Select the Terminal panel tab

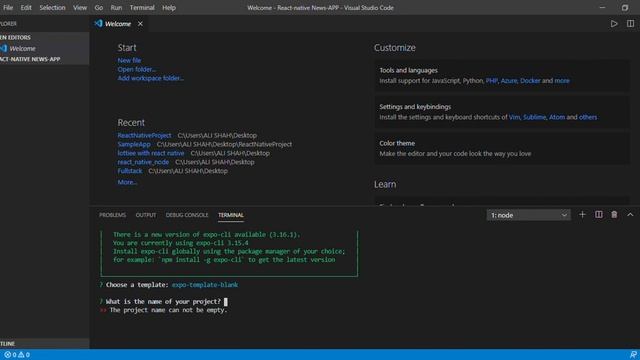click(x=231, y=215)
